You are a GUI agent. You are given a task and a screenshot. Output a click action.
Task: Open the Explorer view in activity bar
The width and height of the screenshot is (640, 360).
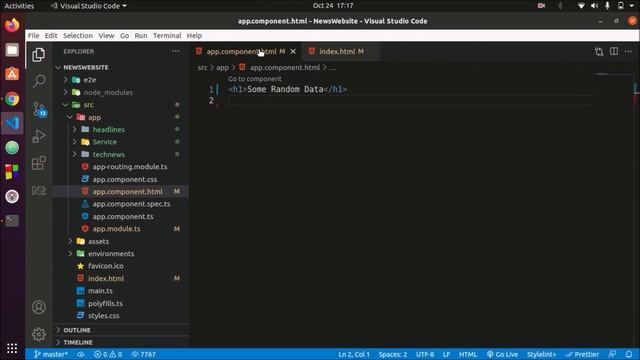click(39, 55)
